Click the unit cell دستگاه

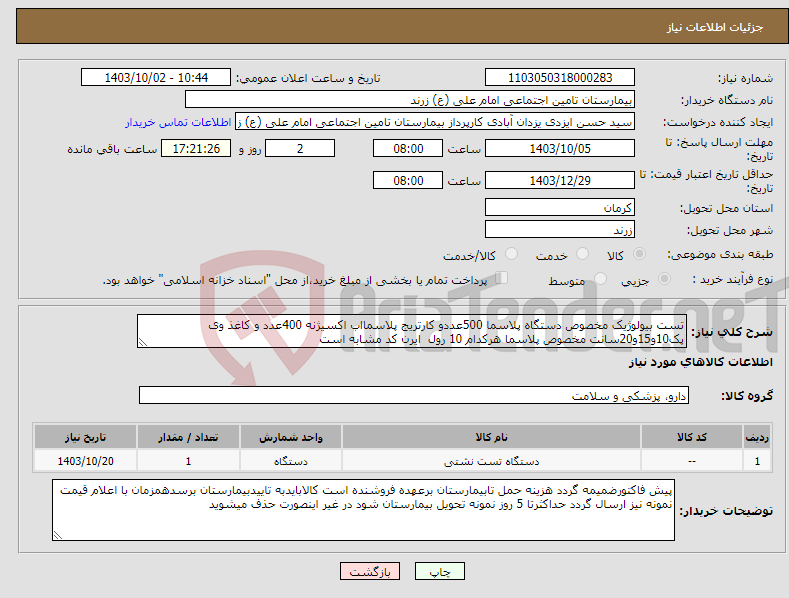pyautogui.click(x=291, y=461)
